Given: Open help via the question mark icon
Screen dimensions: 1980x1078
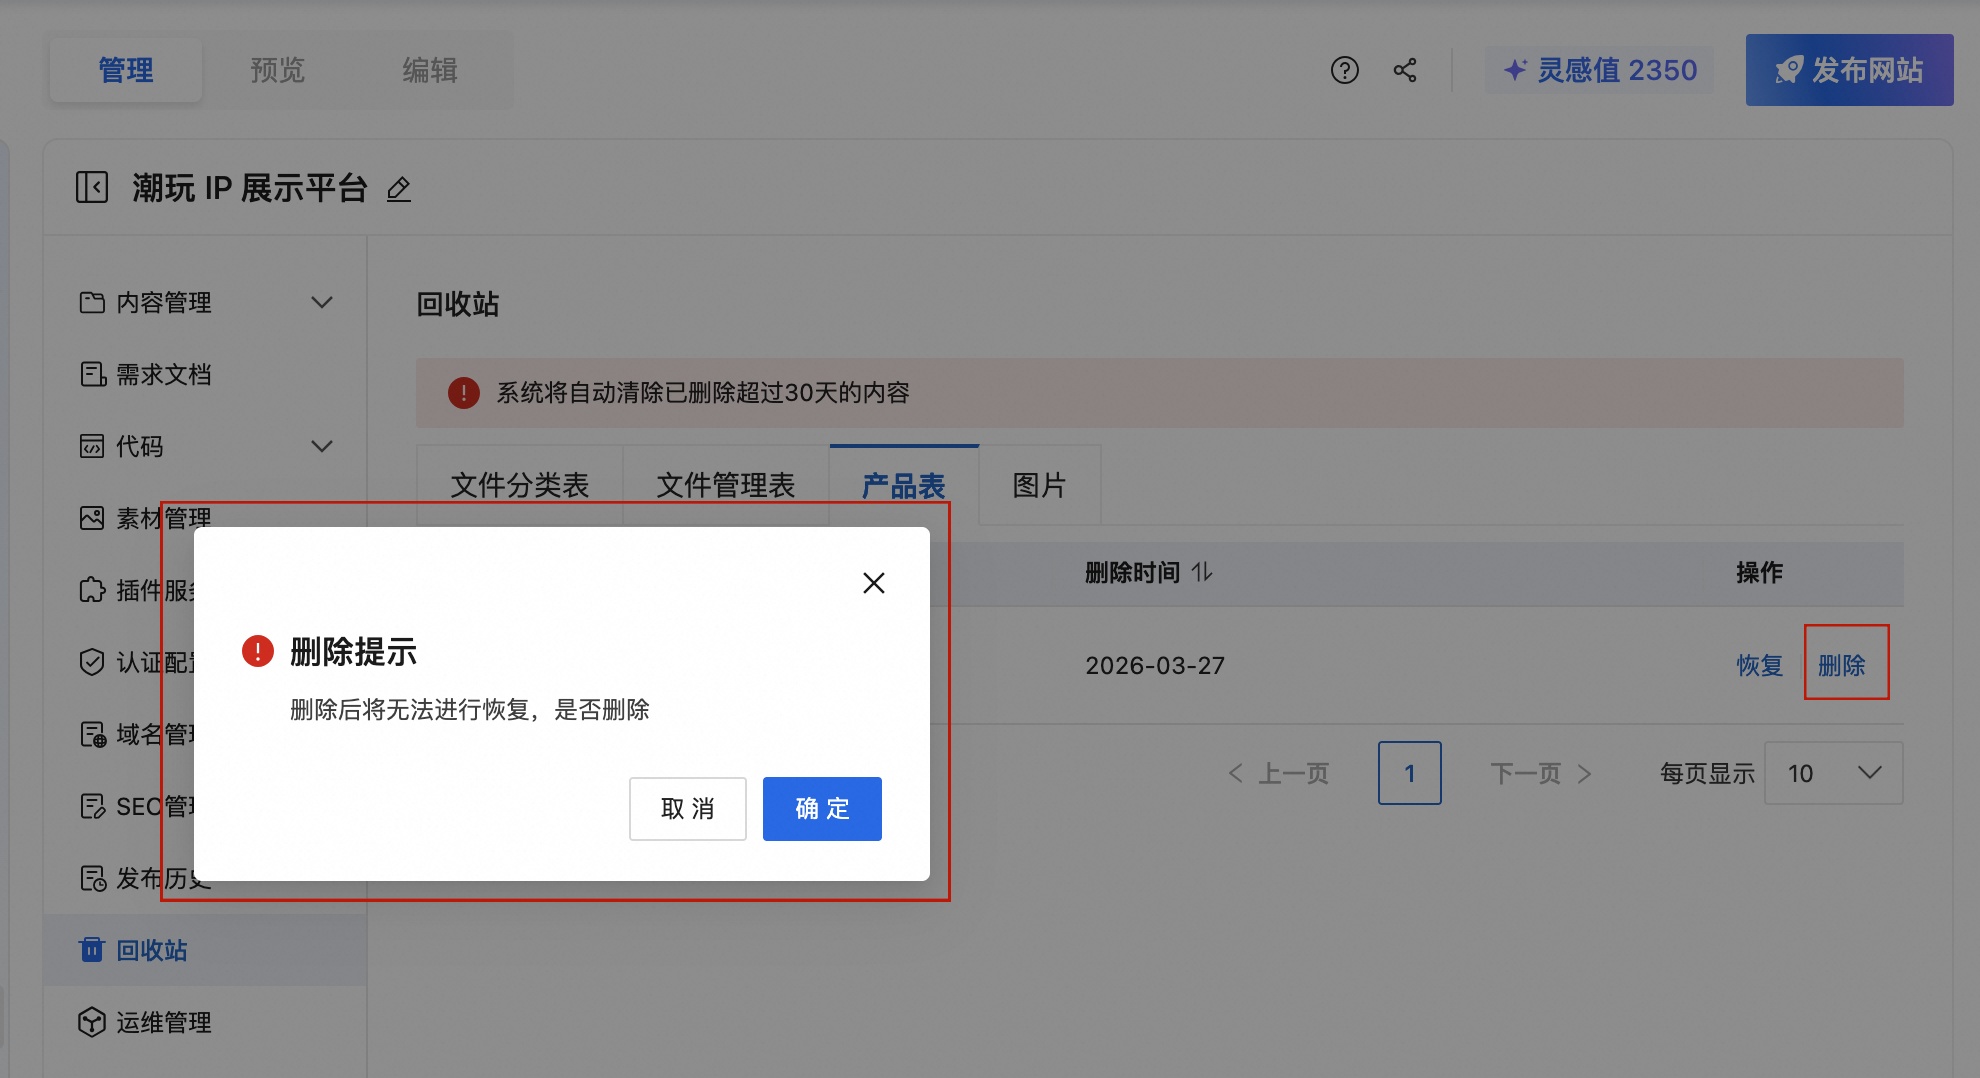Looking at the screenshot, I should point(1345,70).
